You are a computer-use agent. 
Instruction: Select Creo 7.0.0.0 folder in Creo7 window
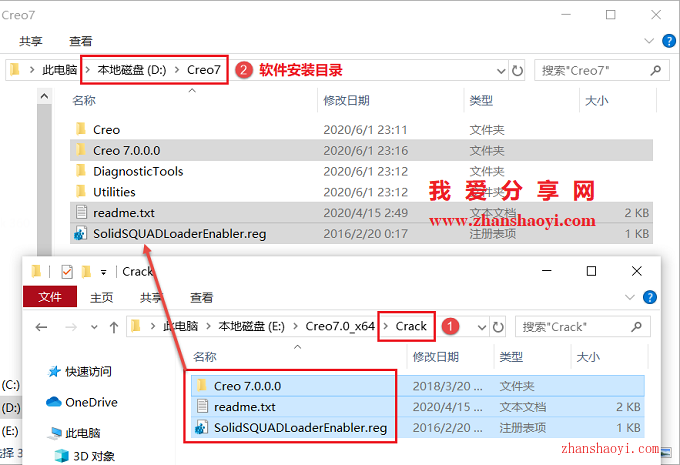click(361, 151)
